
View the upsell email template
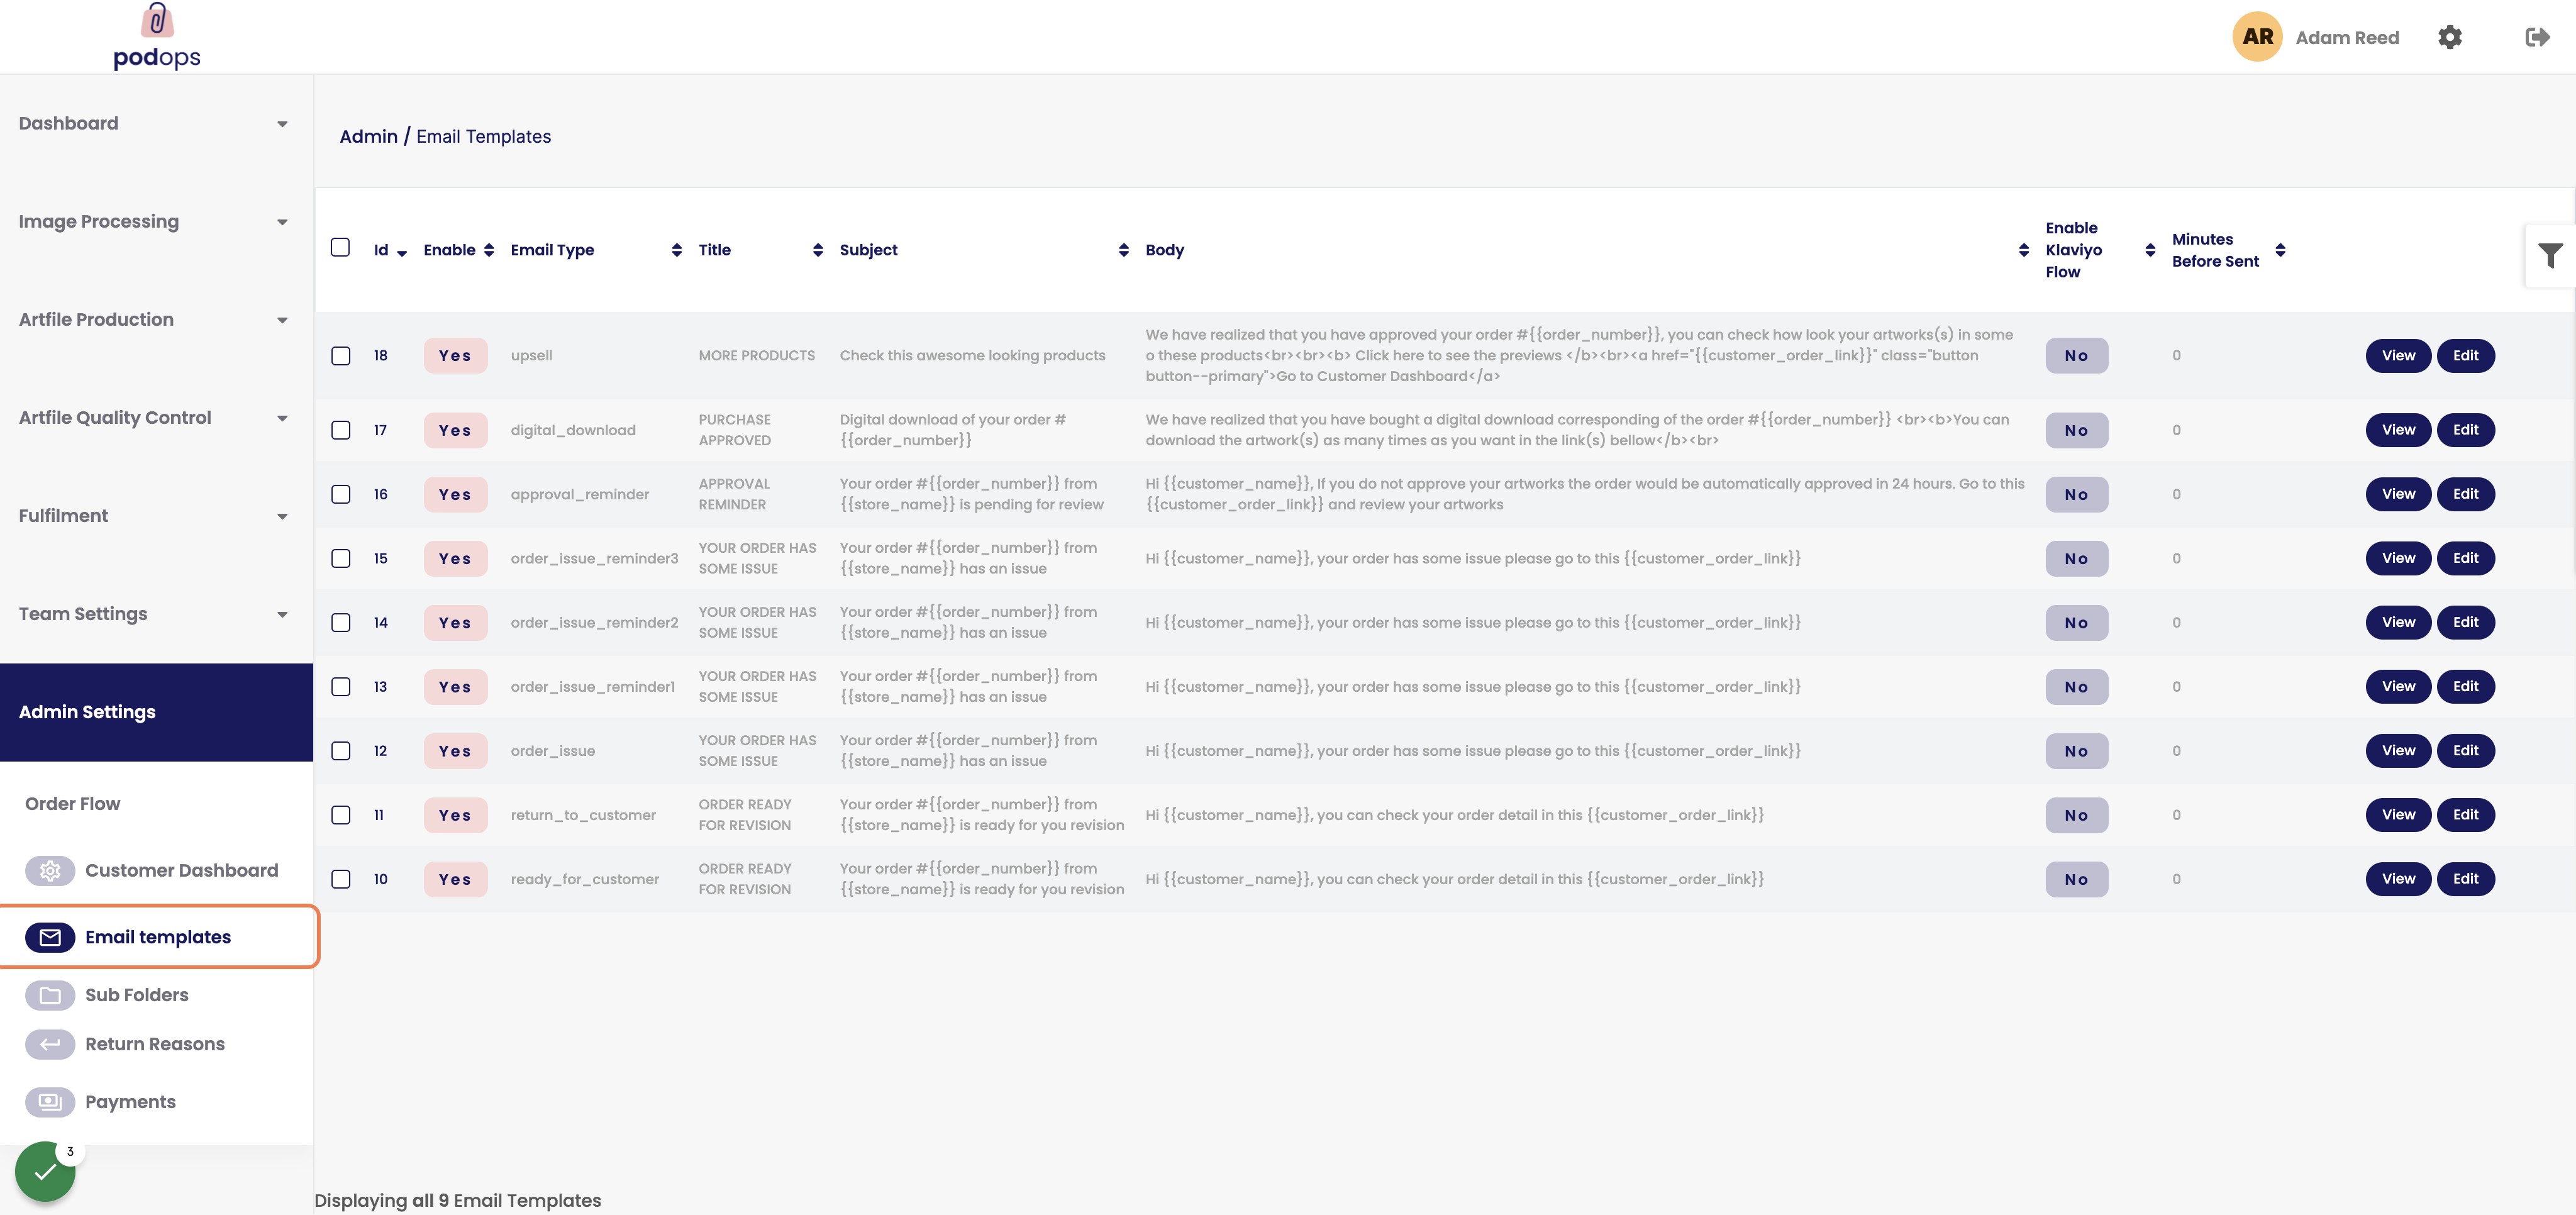(x=2398, y=356)
